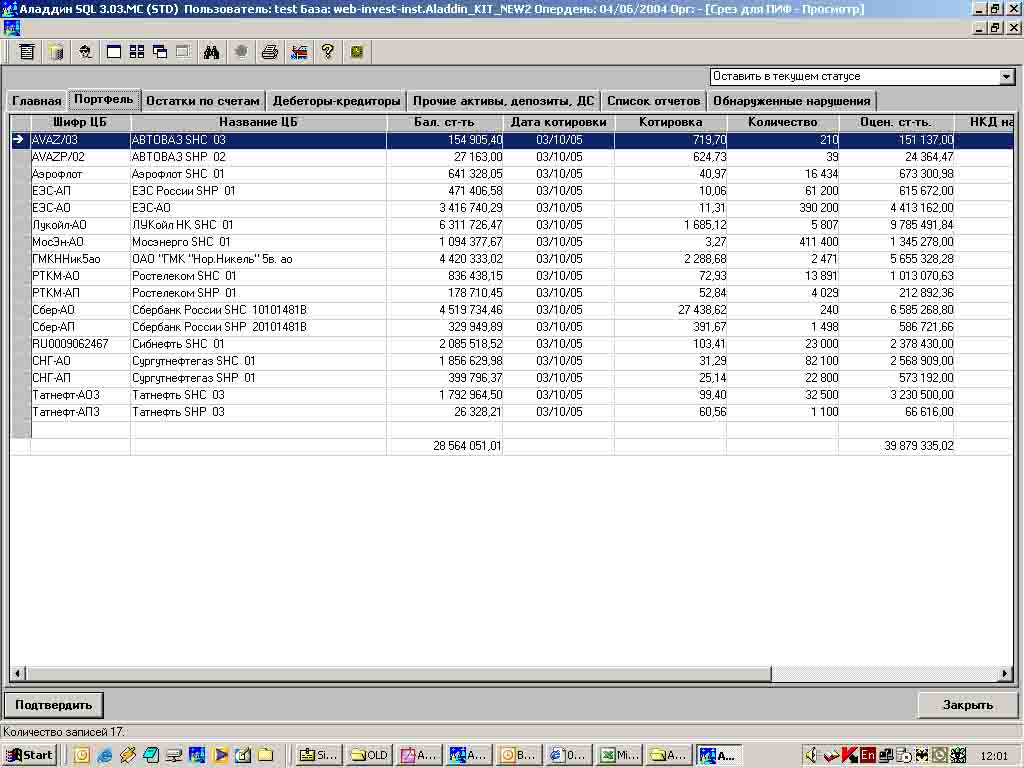Click the horizontal scrollbar thumb
This screenshot has height=768, width=1024.
click(x=398, y=673)
